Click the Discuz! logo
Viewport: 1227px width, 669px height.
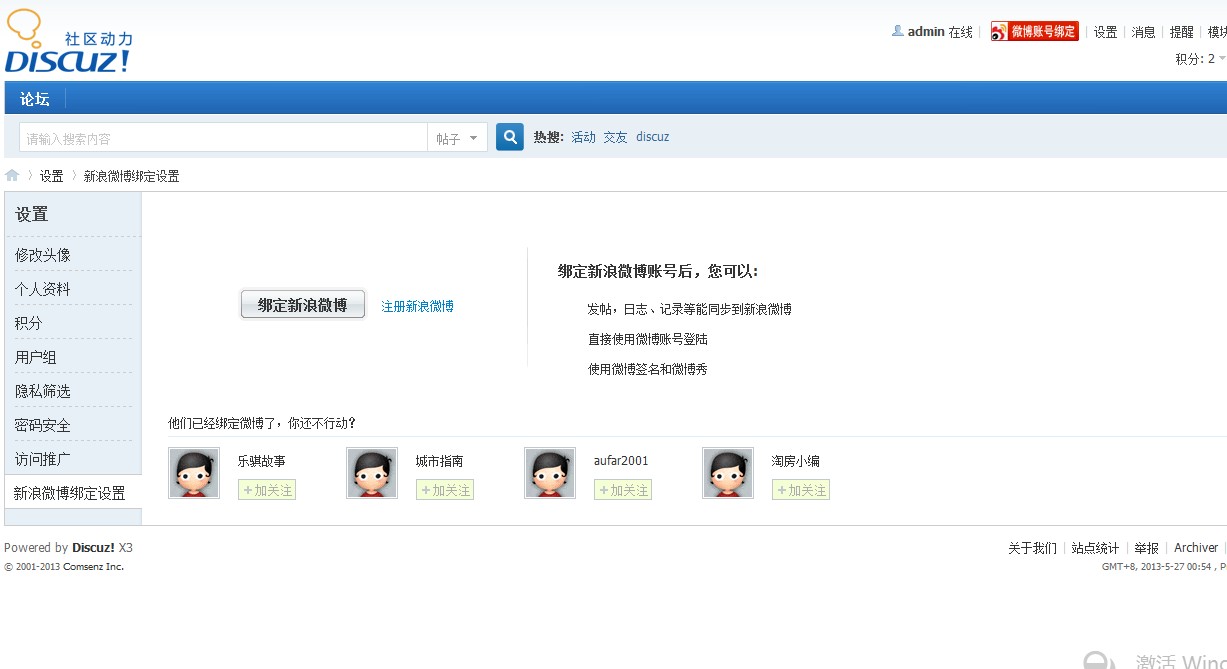point(68,44)
